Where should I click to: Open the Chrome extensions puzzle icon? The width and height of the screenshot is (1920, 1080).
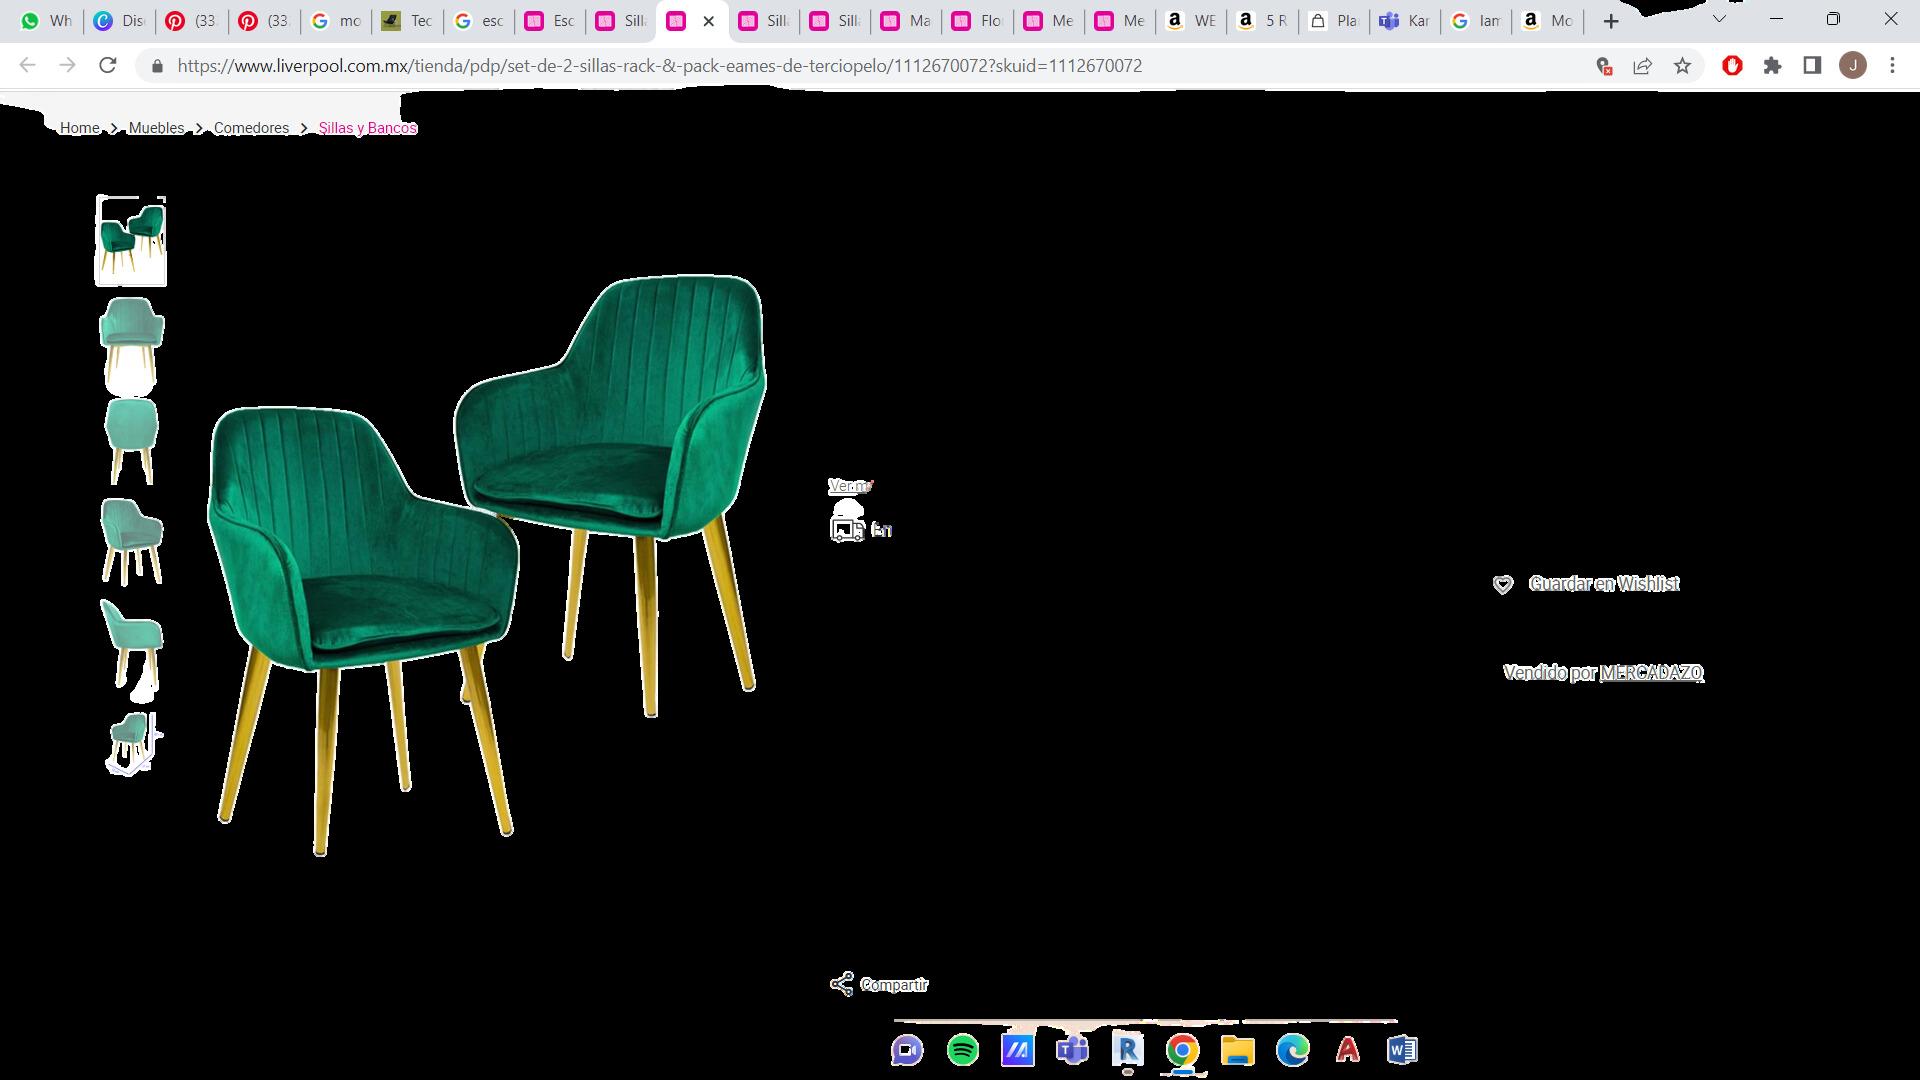tap(1772, 66)
